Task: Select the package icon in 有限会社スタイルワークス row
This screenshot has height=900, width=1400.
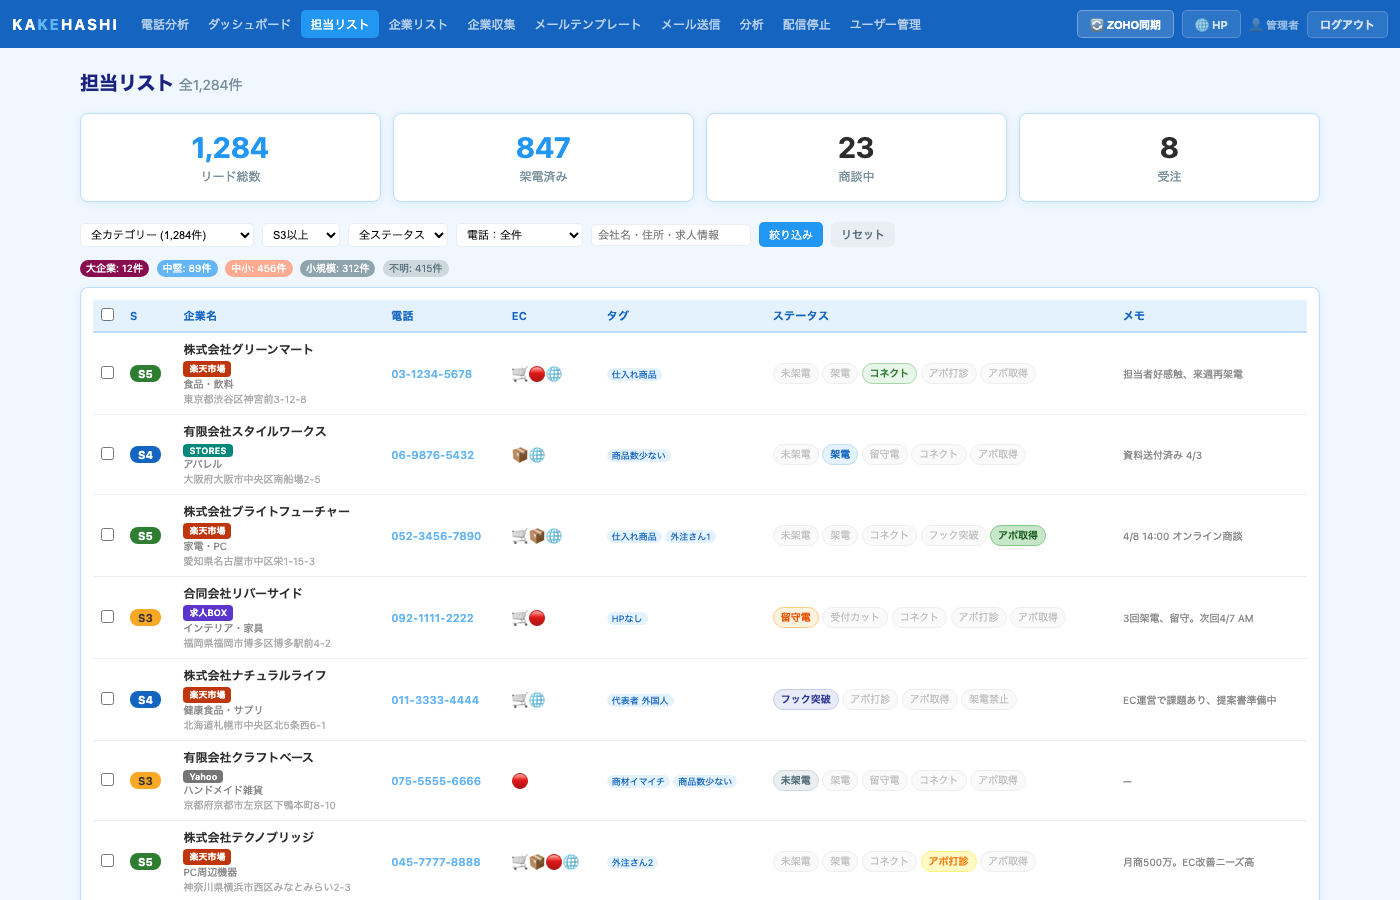Action: point(520,454)
